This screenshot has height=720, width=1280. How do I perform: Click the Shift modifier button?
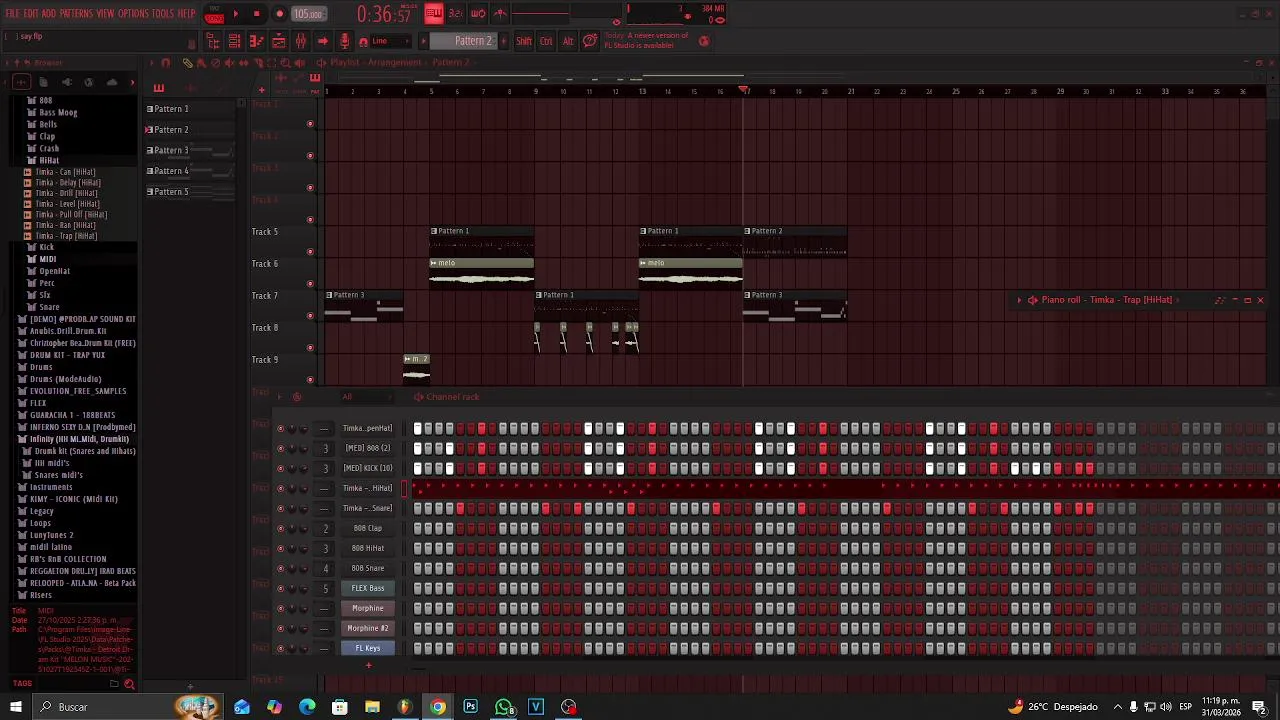pyautogui.click(x=524, y=41)
